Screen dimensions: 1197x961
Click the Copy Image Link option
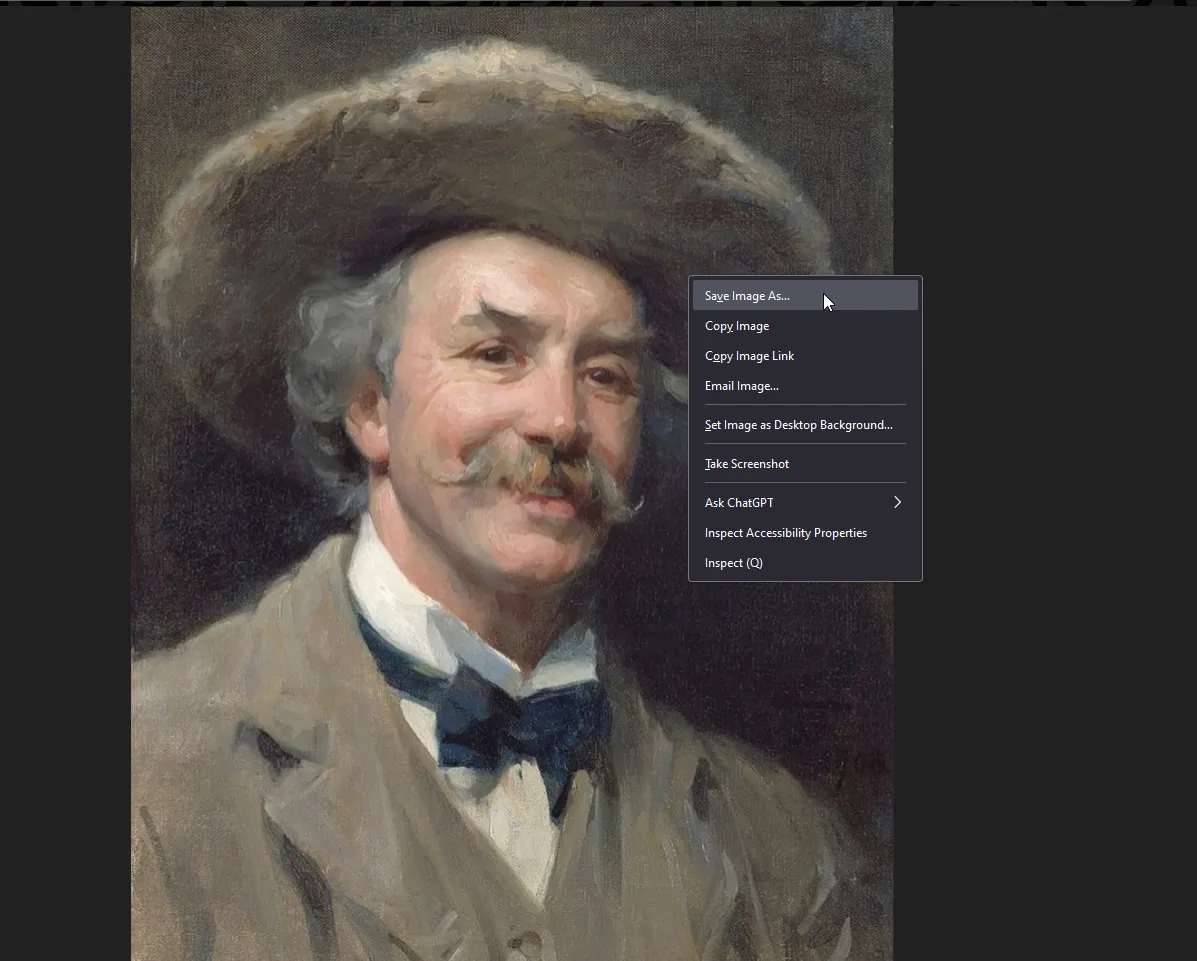(749, 356)
